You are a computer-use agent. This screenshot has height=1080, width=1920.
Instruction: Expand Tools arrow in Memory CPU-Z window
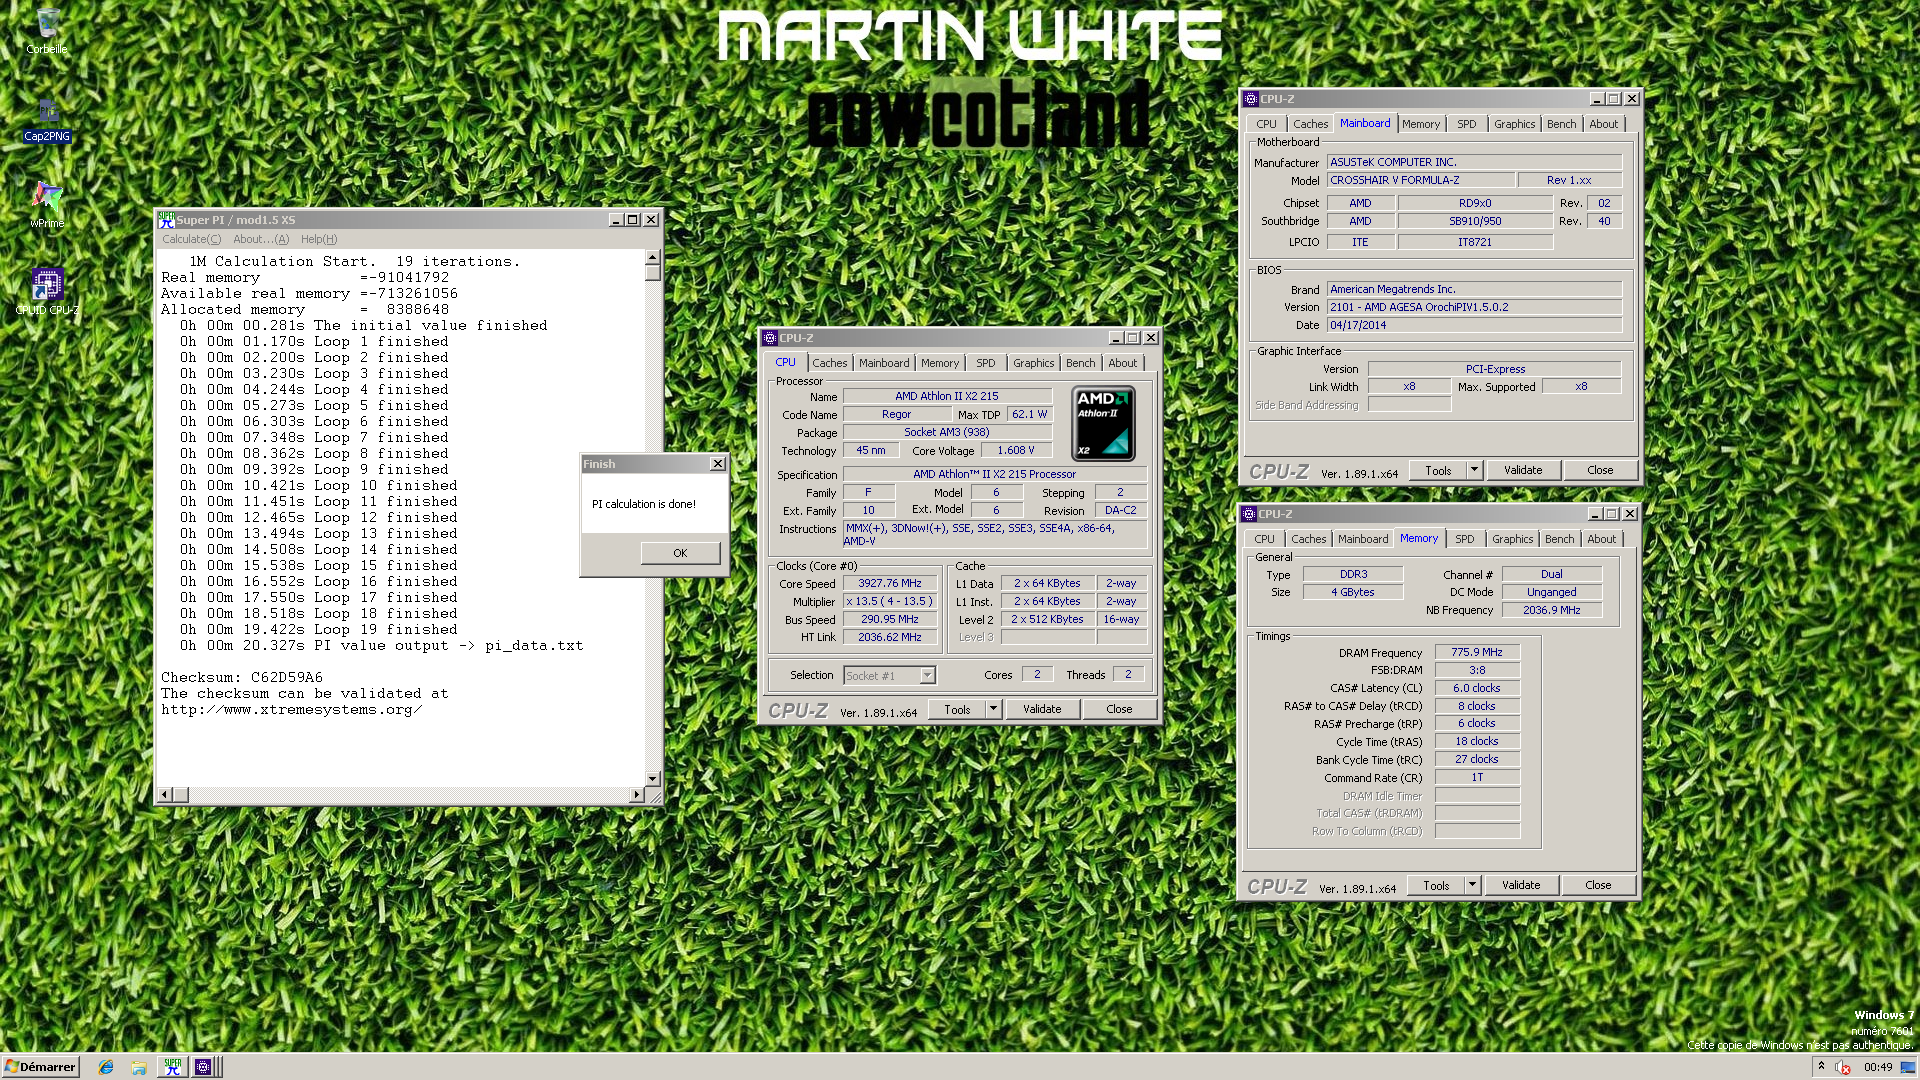[x=1472, y=886]
